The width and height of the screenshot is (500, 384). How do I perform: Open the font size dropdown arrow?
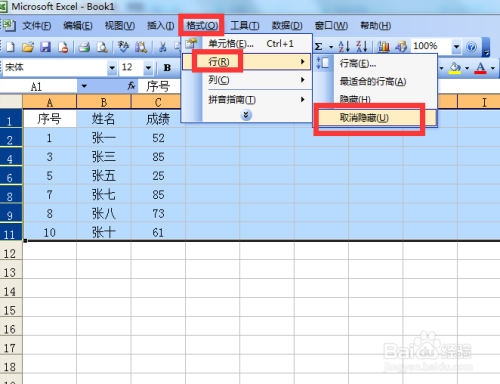tap(148, 68)
